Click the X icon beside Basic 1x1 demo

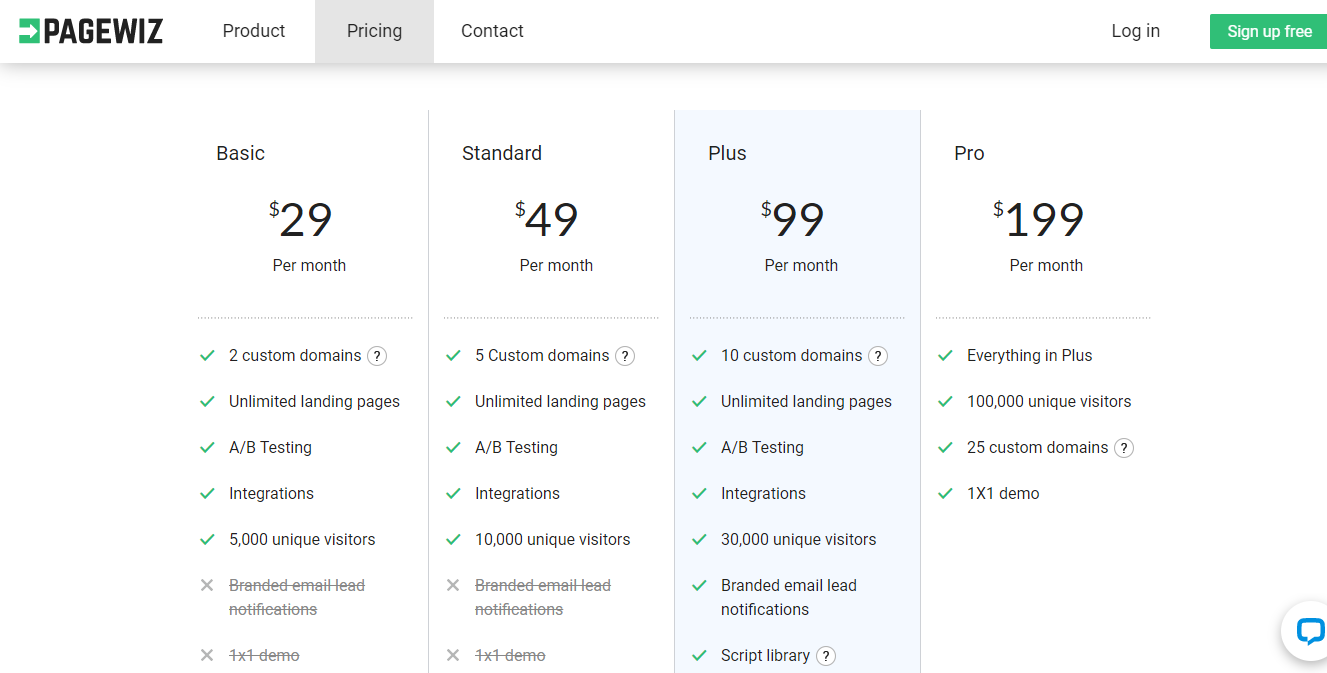[207, 656]
